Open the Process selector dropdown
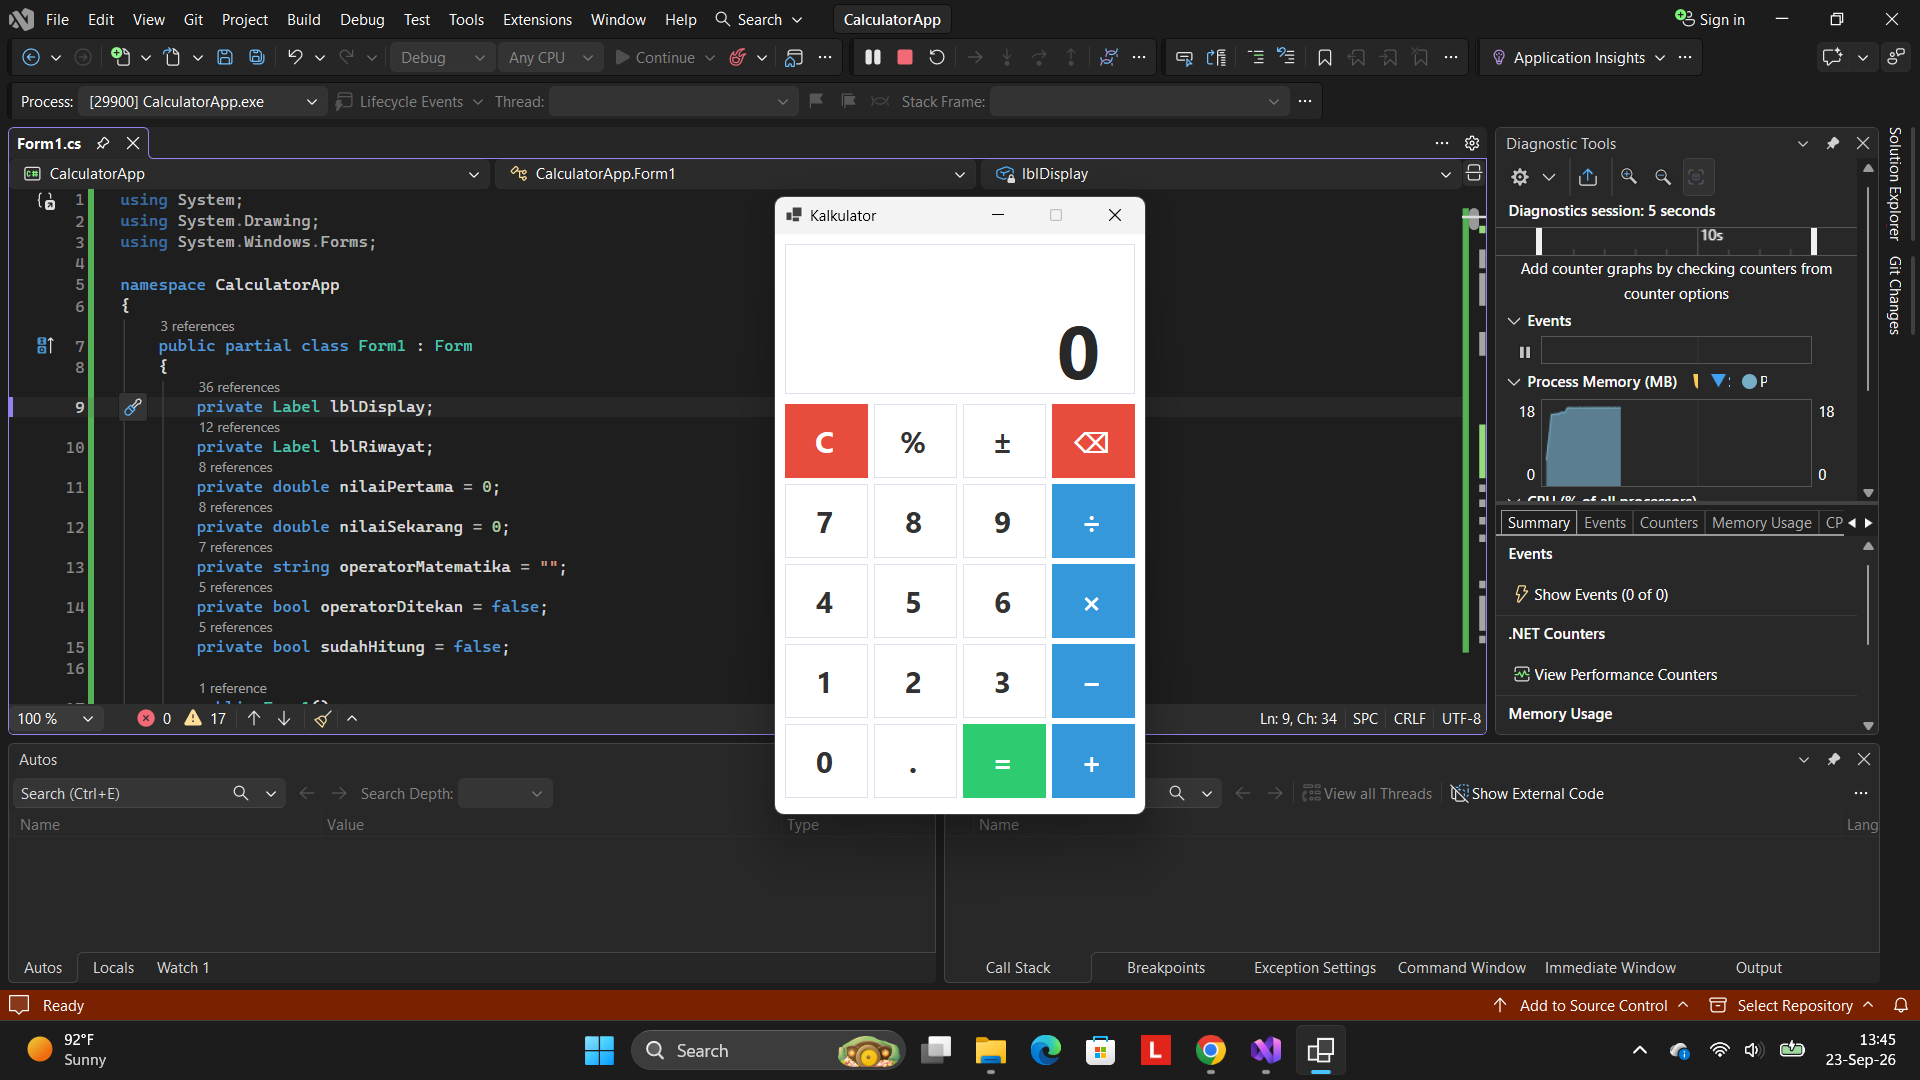The height and width of the screenshot is (1080, 1920). click(x=201, y=102)
